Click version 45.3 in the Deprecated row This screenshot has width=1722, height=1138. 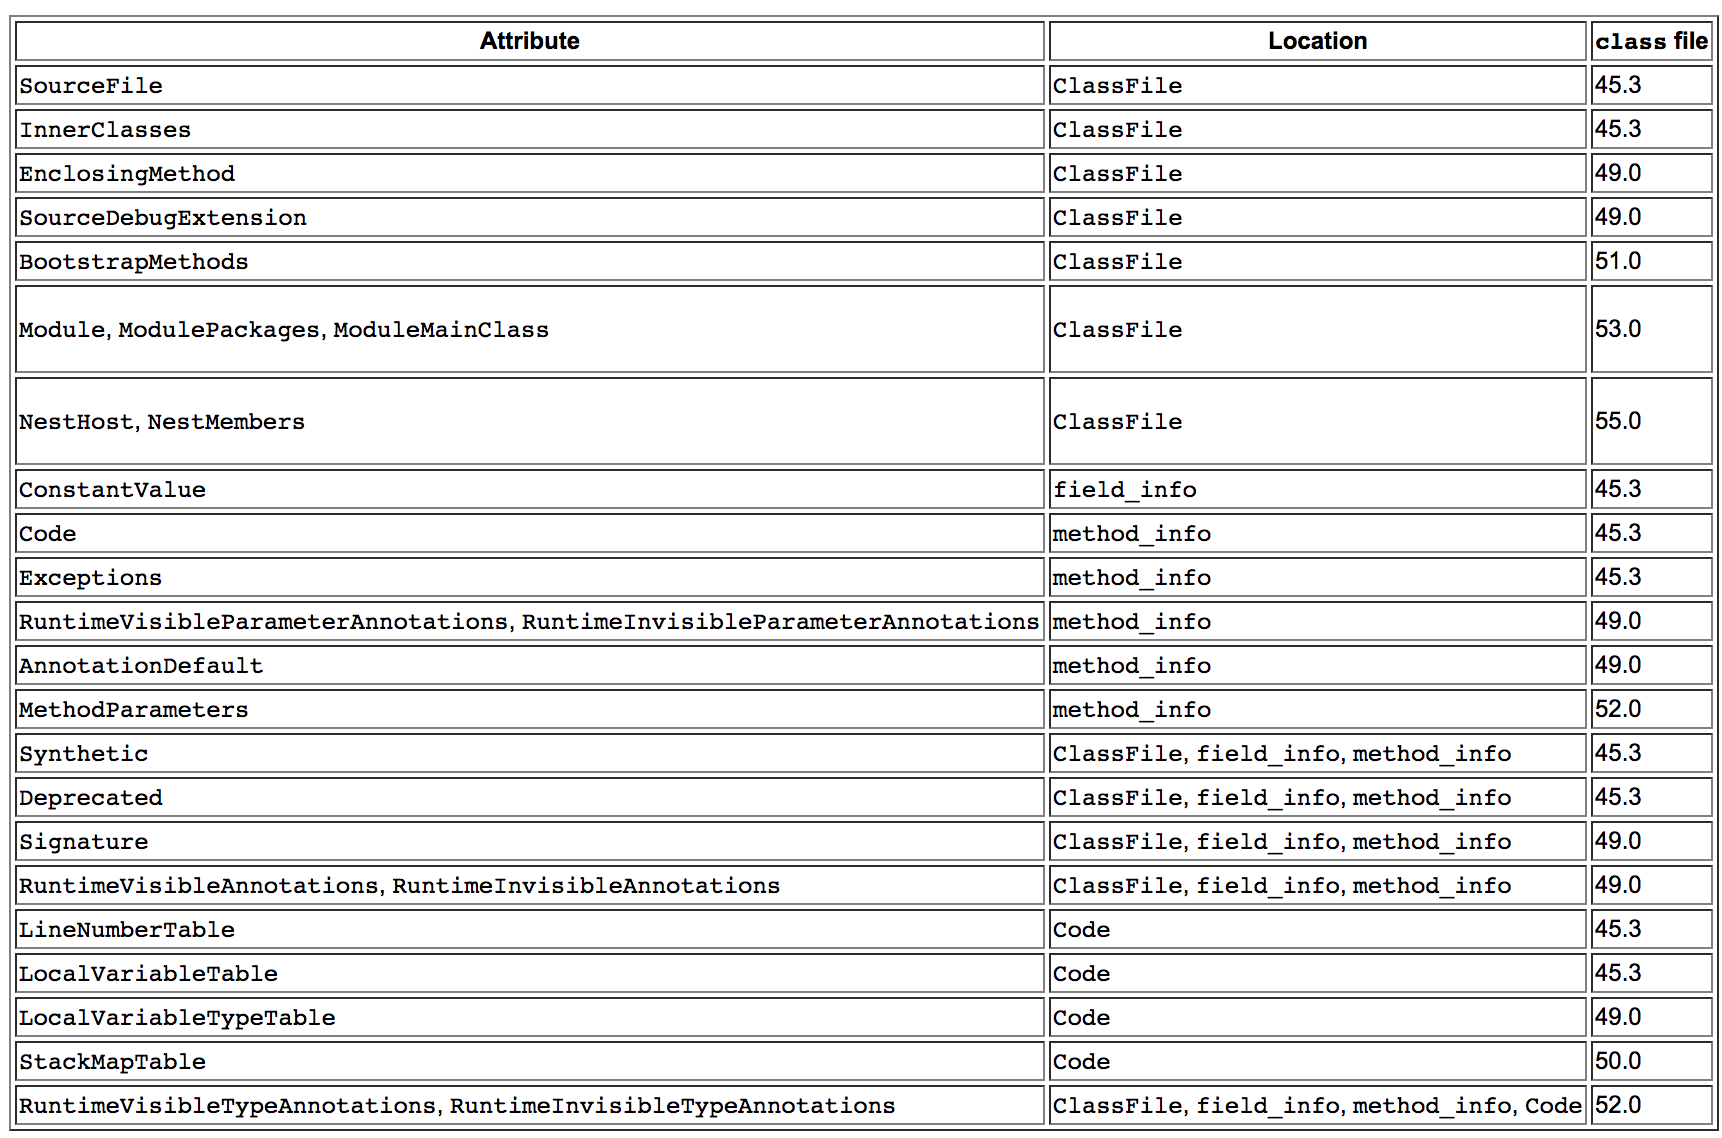tap(1651, 797)
